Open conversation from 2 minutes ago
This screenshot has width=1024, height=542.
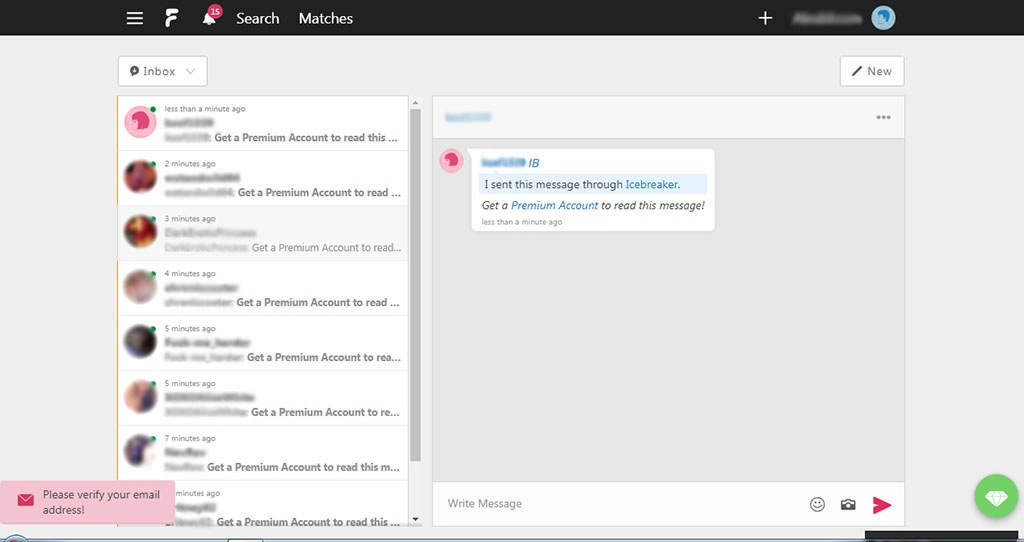coord(263,178)
